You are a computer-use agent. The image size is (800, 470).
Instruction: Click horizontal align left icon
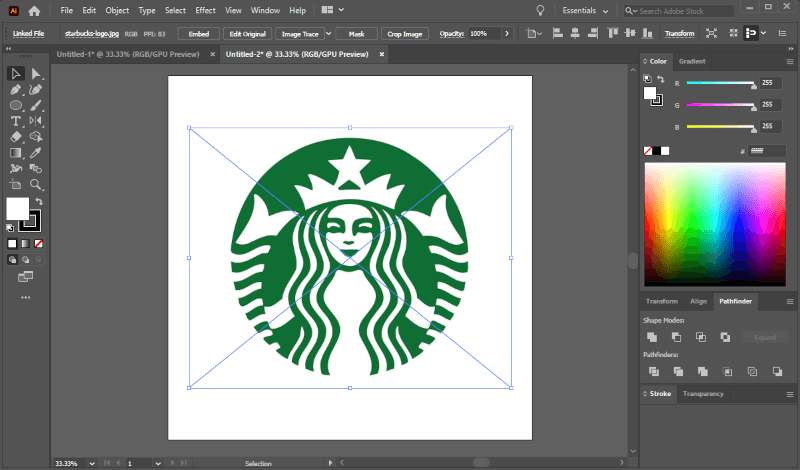(x=558, y=34)
